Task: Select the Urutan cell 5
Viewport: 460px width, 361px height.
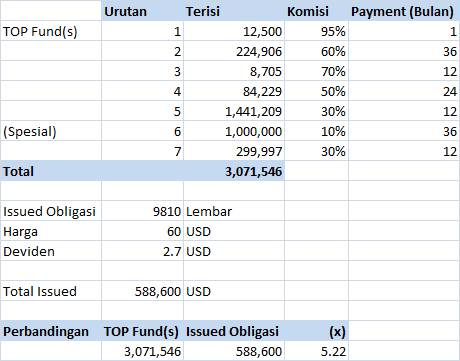Action: 142,111
